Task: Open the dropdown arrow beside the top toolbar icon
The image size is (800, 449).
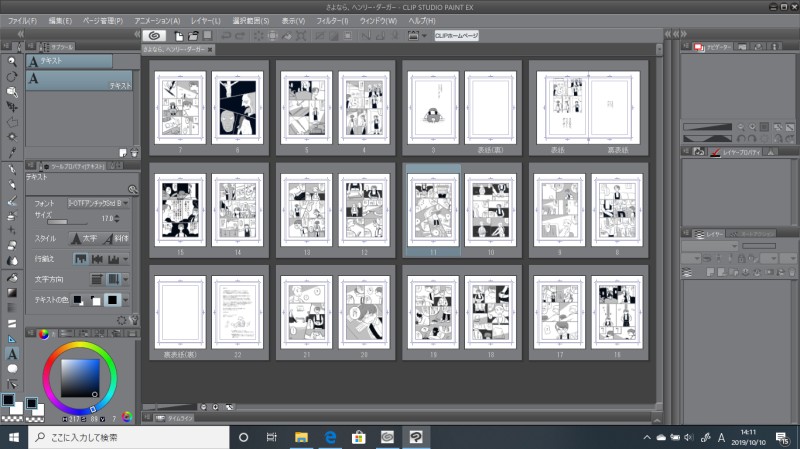Action: coord(424,36)
